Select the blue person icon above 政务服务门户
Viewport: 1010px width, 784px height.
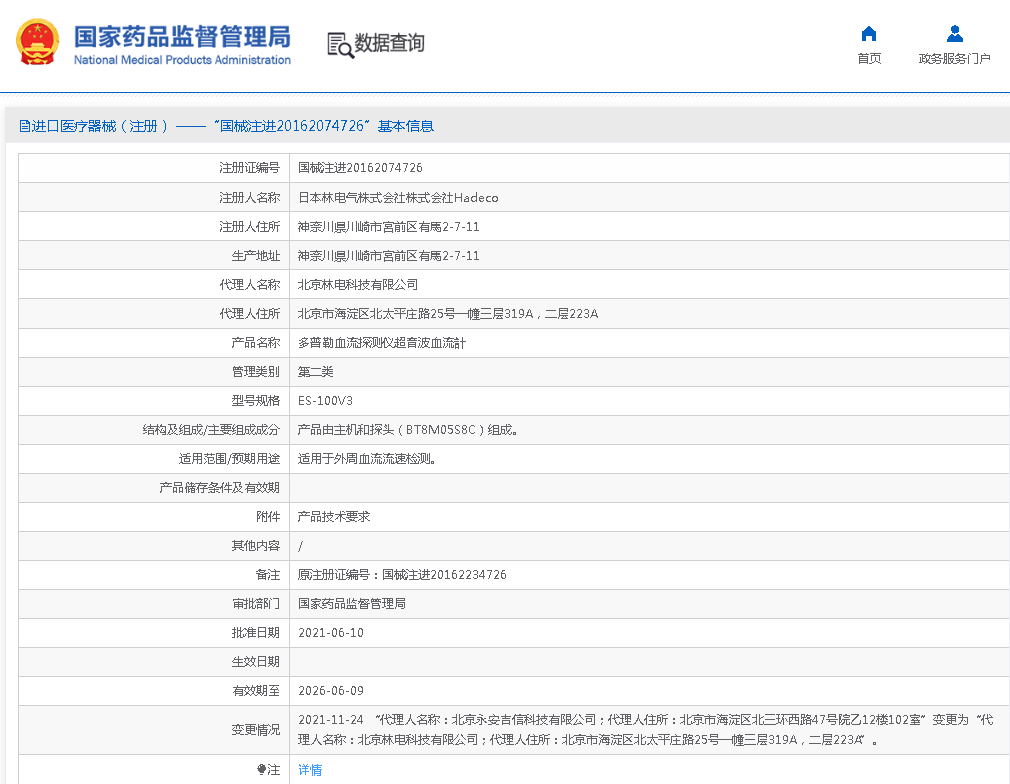955,33
